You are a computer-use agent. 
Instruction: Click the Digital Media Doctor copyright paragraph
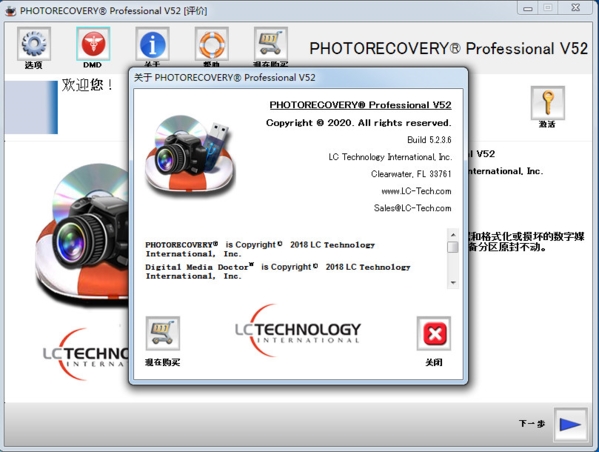[278, 271]
